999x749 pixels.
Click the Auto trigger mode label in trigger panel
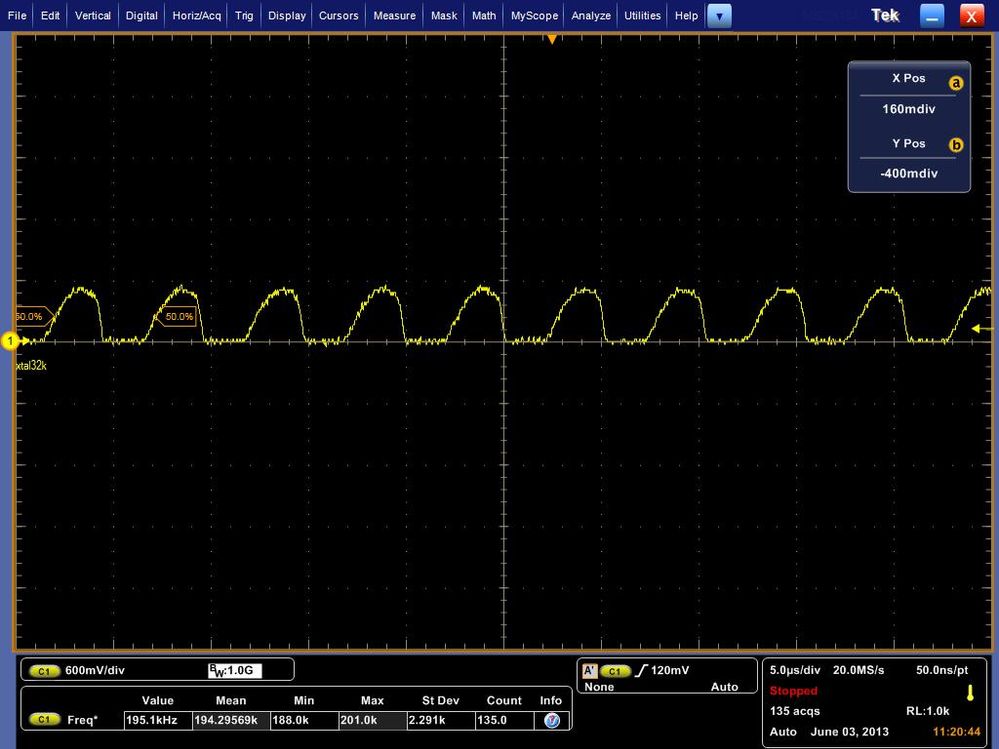click(x=724, y=687)
